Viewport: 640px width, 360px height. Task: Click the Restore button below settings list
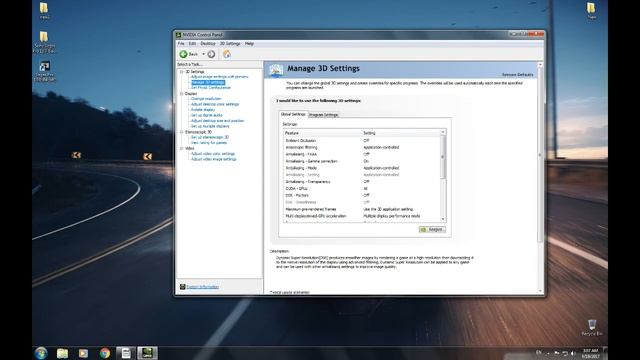(x=432, y=230)
